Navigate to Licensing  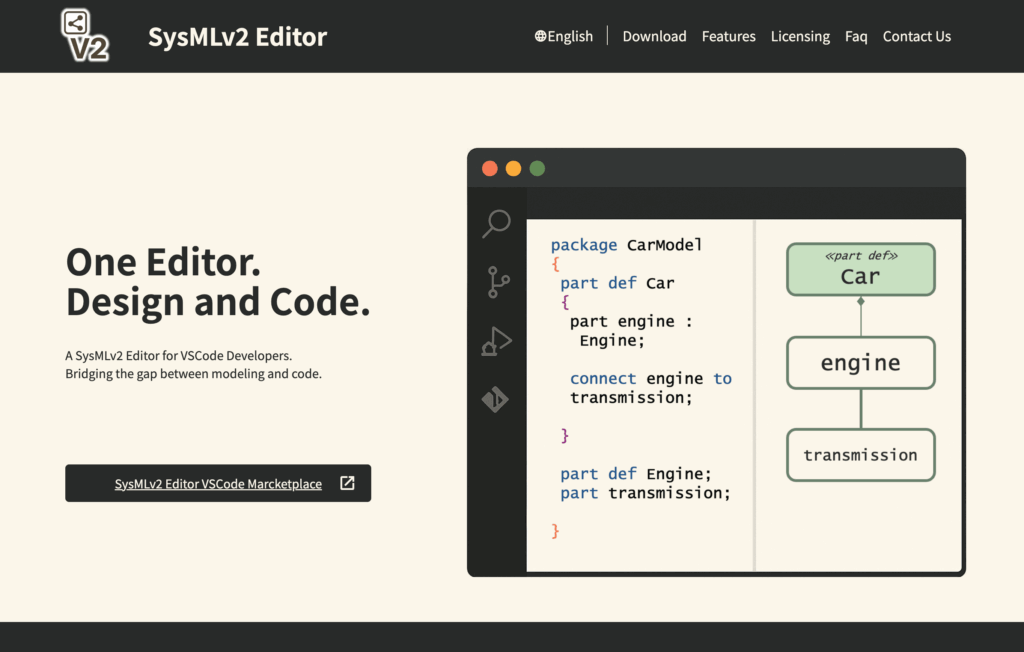point(800,36)
